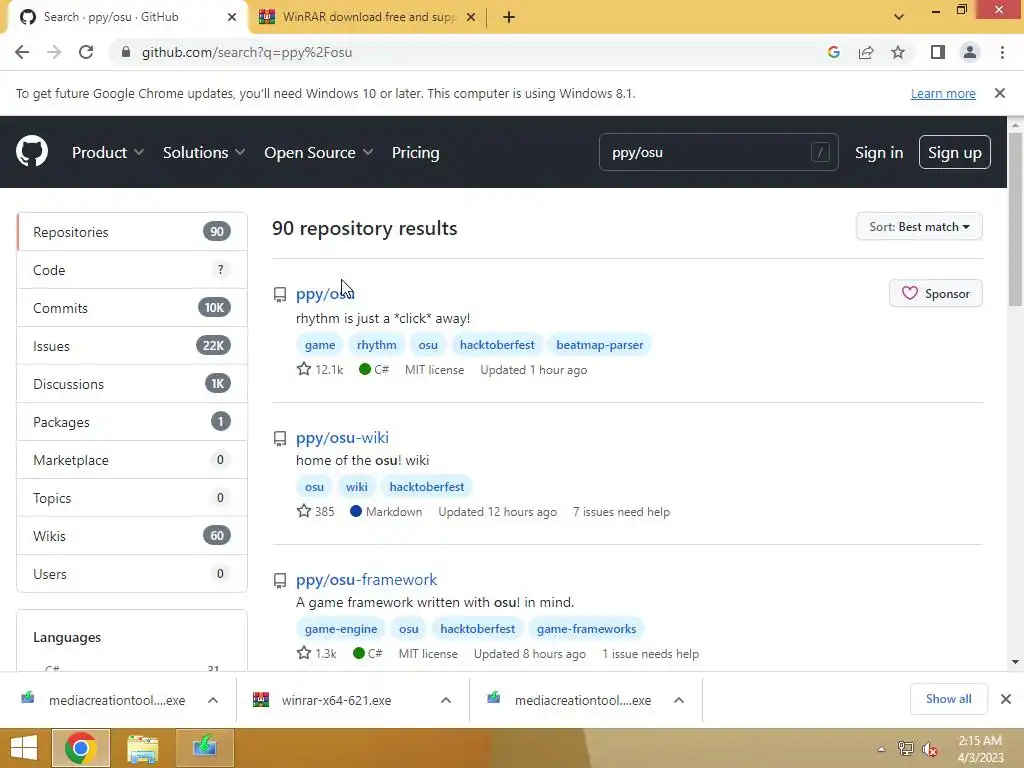Viewport: 1024px width, 768px height.
Task: Click the repo icon beside ppy/osu-framework
Action: [280, 580]
